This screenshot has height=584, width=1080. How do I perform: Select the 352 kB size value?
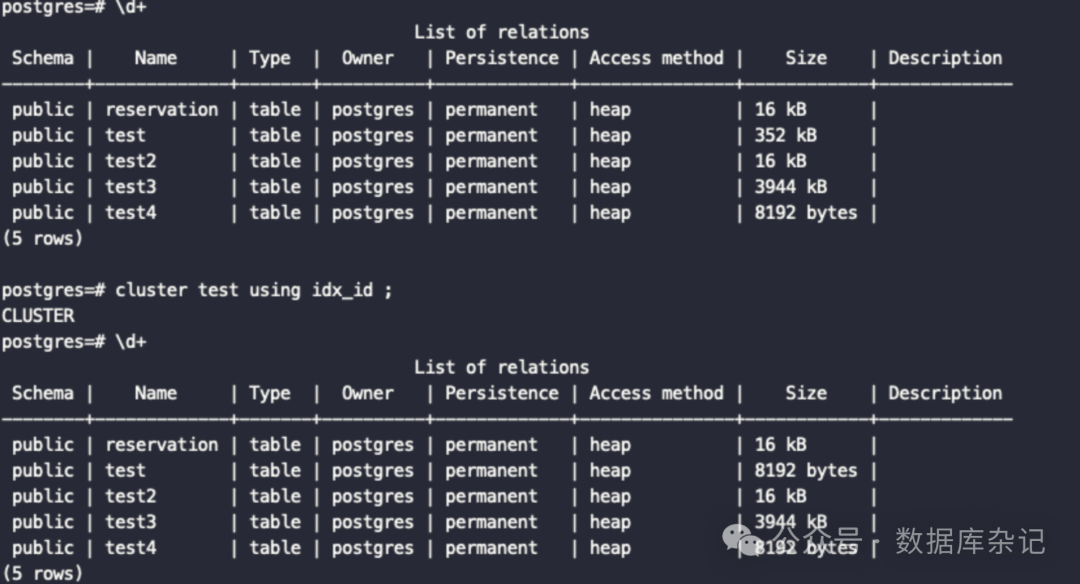click(x=785, y=135)
